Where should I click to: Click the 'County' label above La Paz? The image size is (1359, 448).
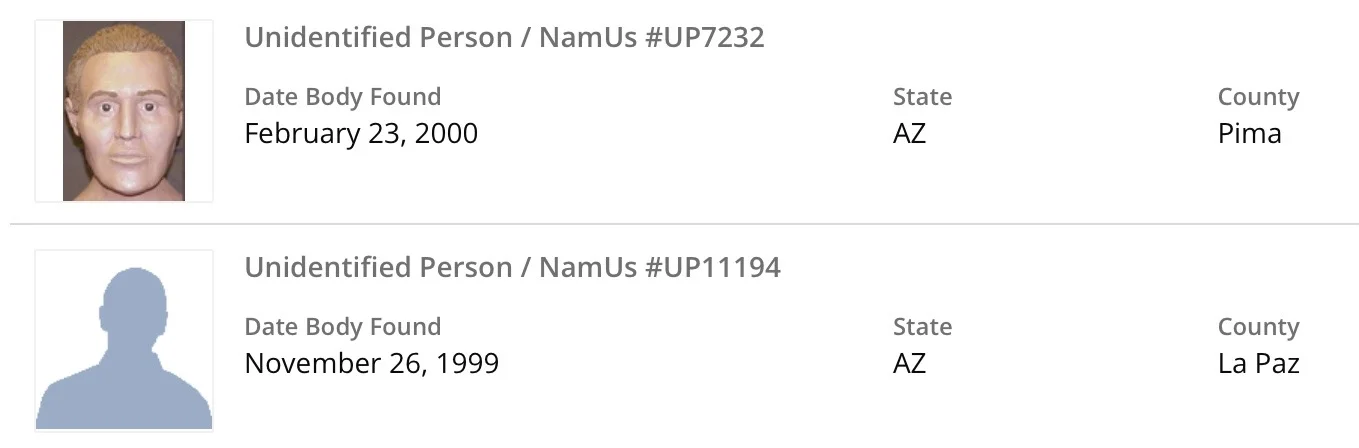coord(1258,327)
